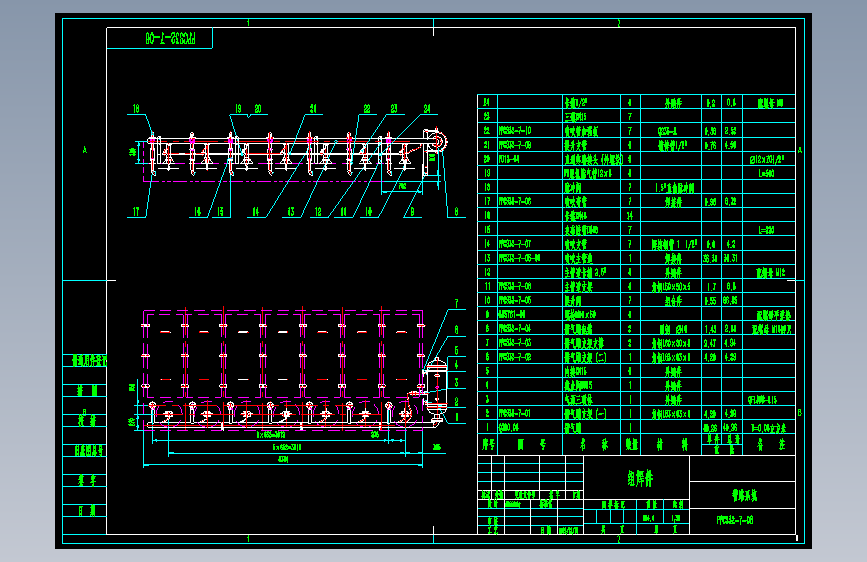Click part code PPCS32-7-10 in parts list
Screen dimensions: 867x562
515,131
